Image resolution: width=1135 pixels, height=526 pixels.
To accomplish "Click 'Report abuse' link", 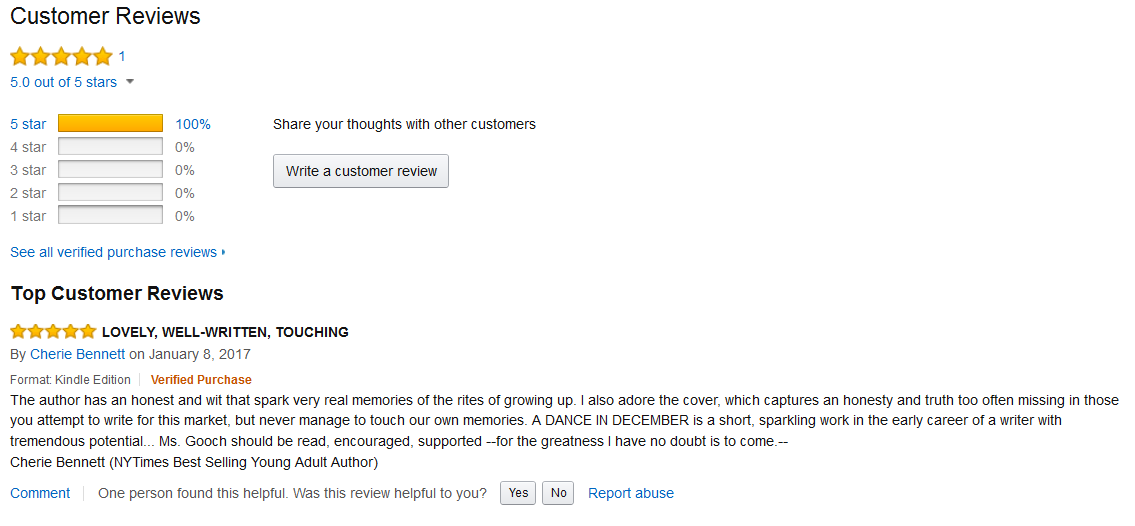I will coord(631,493).
